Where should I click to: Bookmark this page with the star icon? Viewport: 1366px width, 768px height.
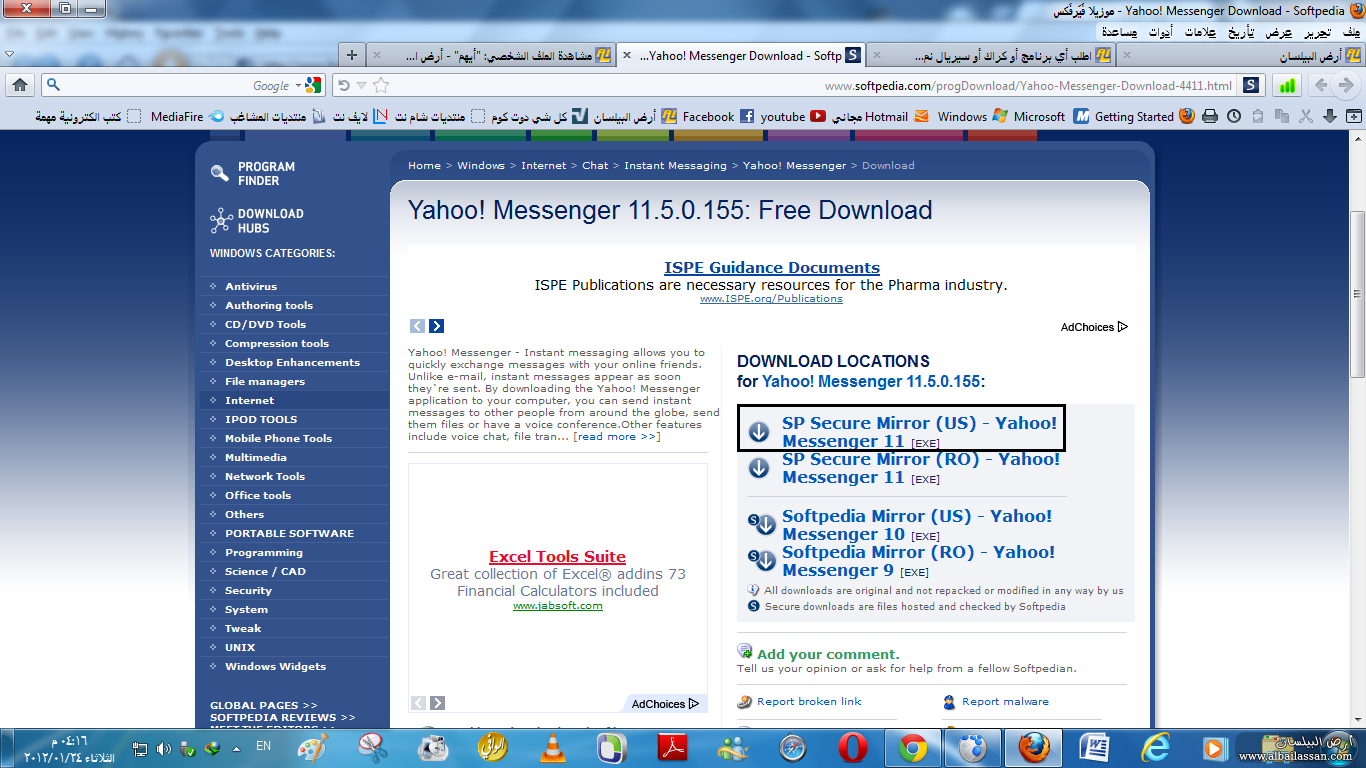381,86
